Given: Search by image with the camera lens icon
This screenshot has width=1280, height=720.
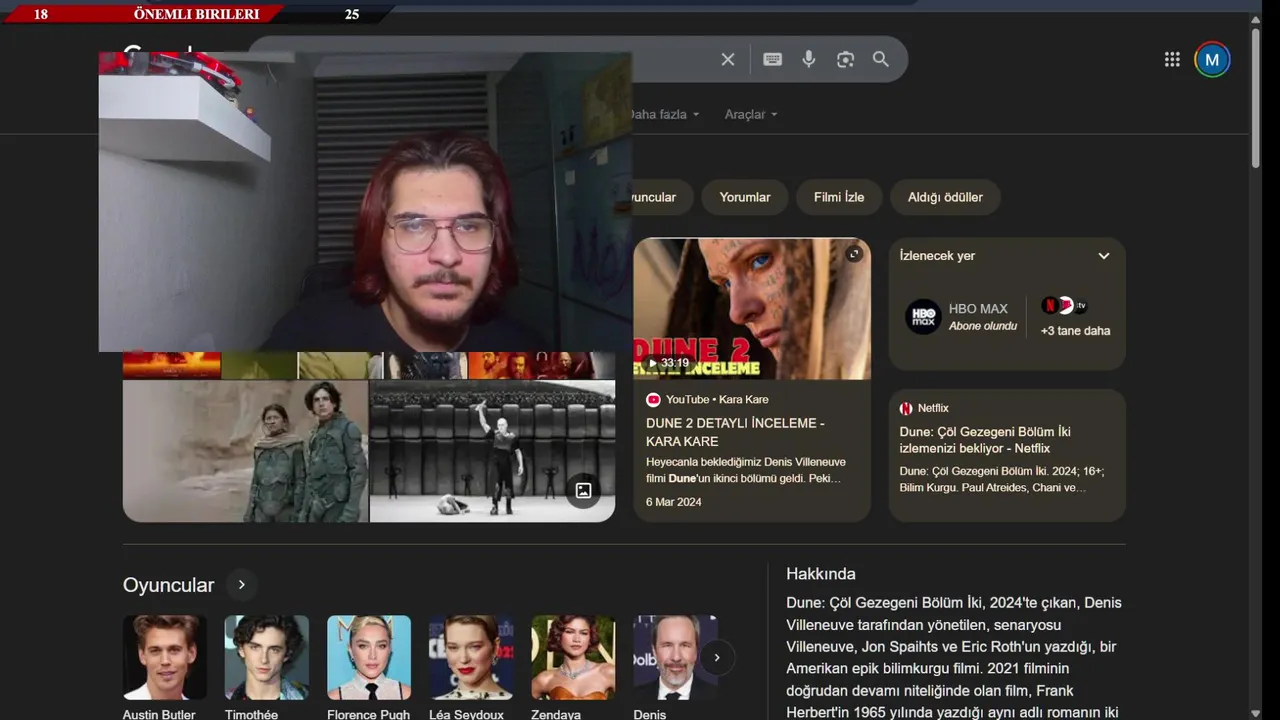Looking at the screenshot, I should (845, 59).
